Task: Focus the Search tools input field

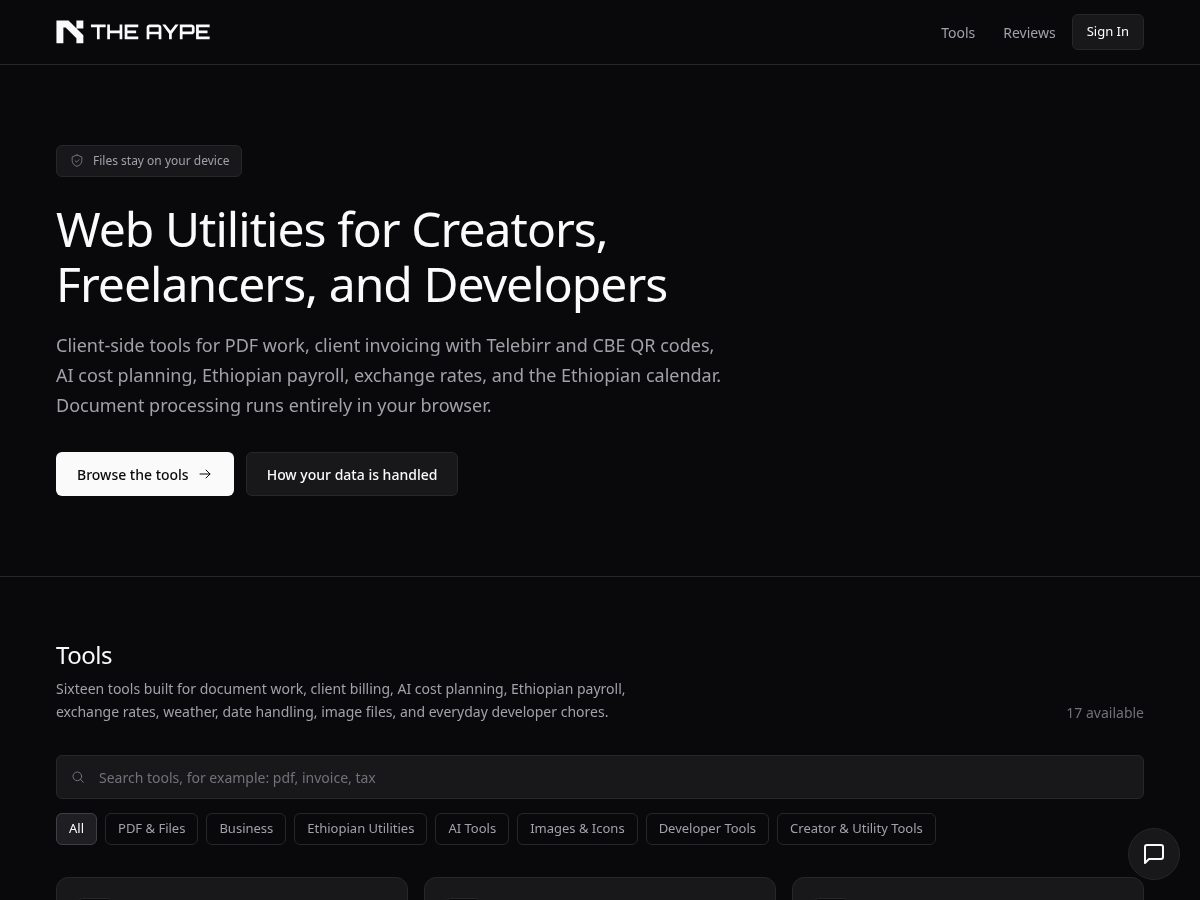Action: tap(600, 777)
